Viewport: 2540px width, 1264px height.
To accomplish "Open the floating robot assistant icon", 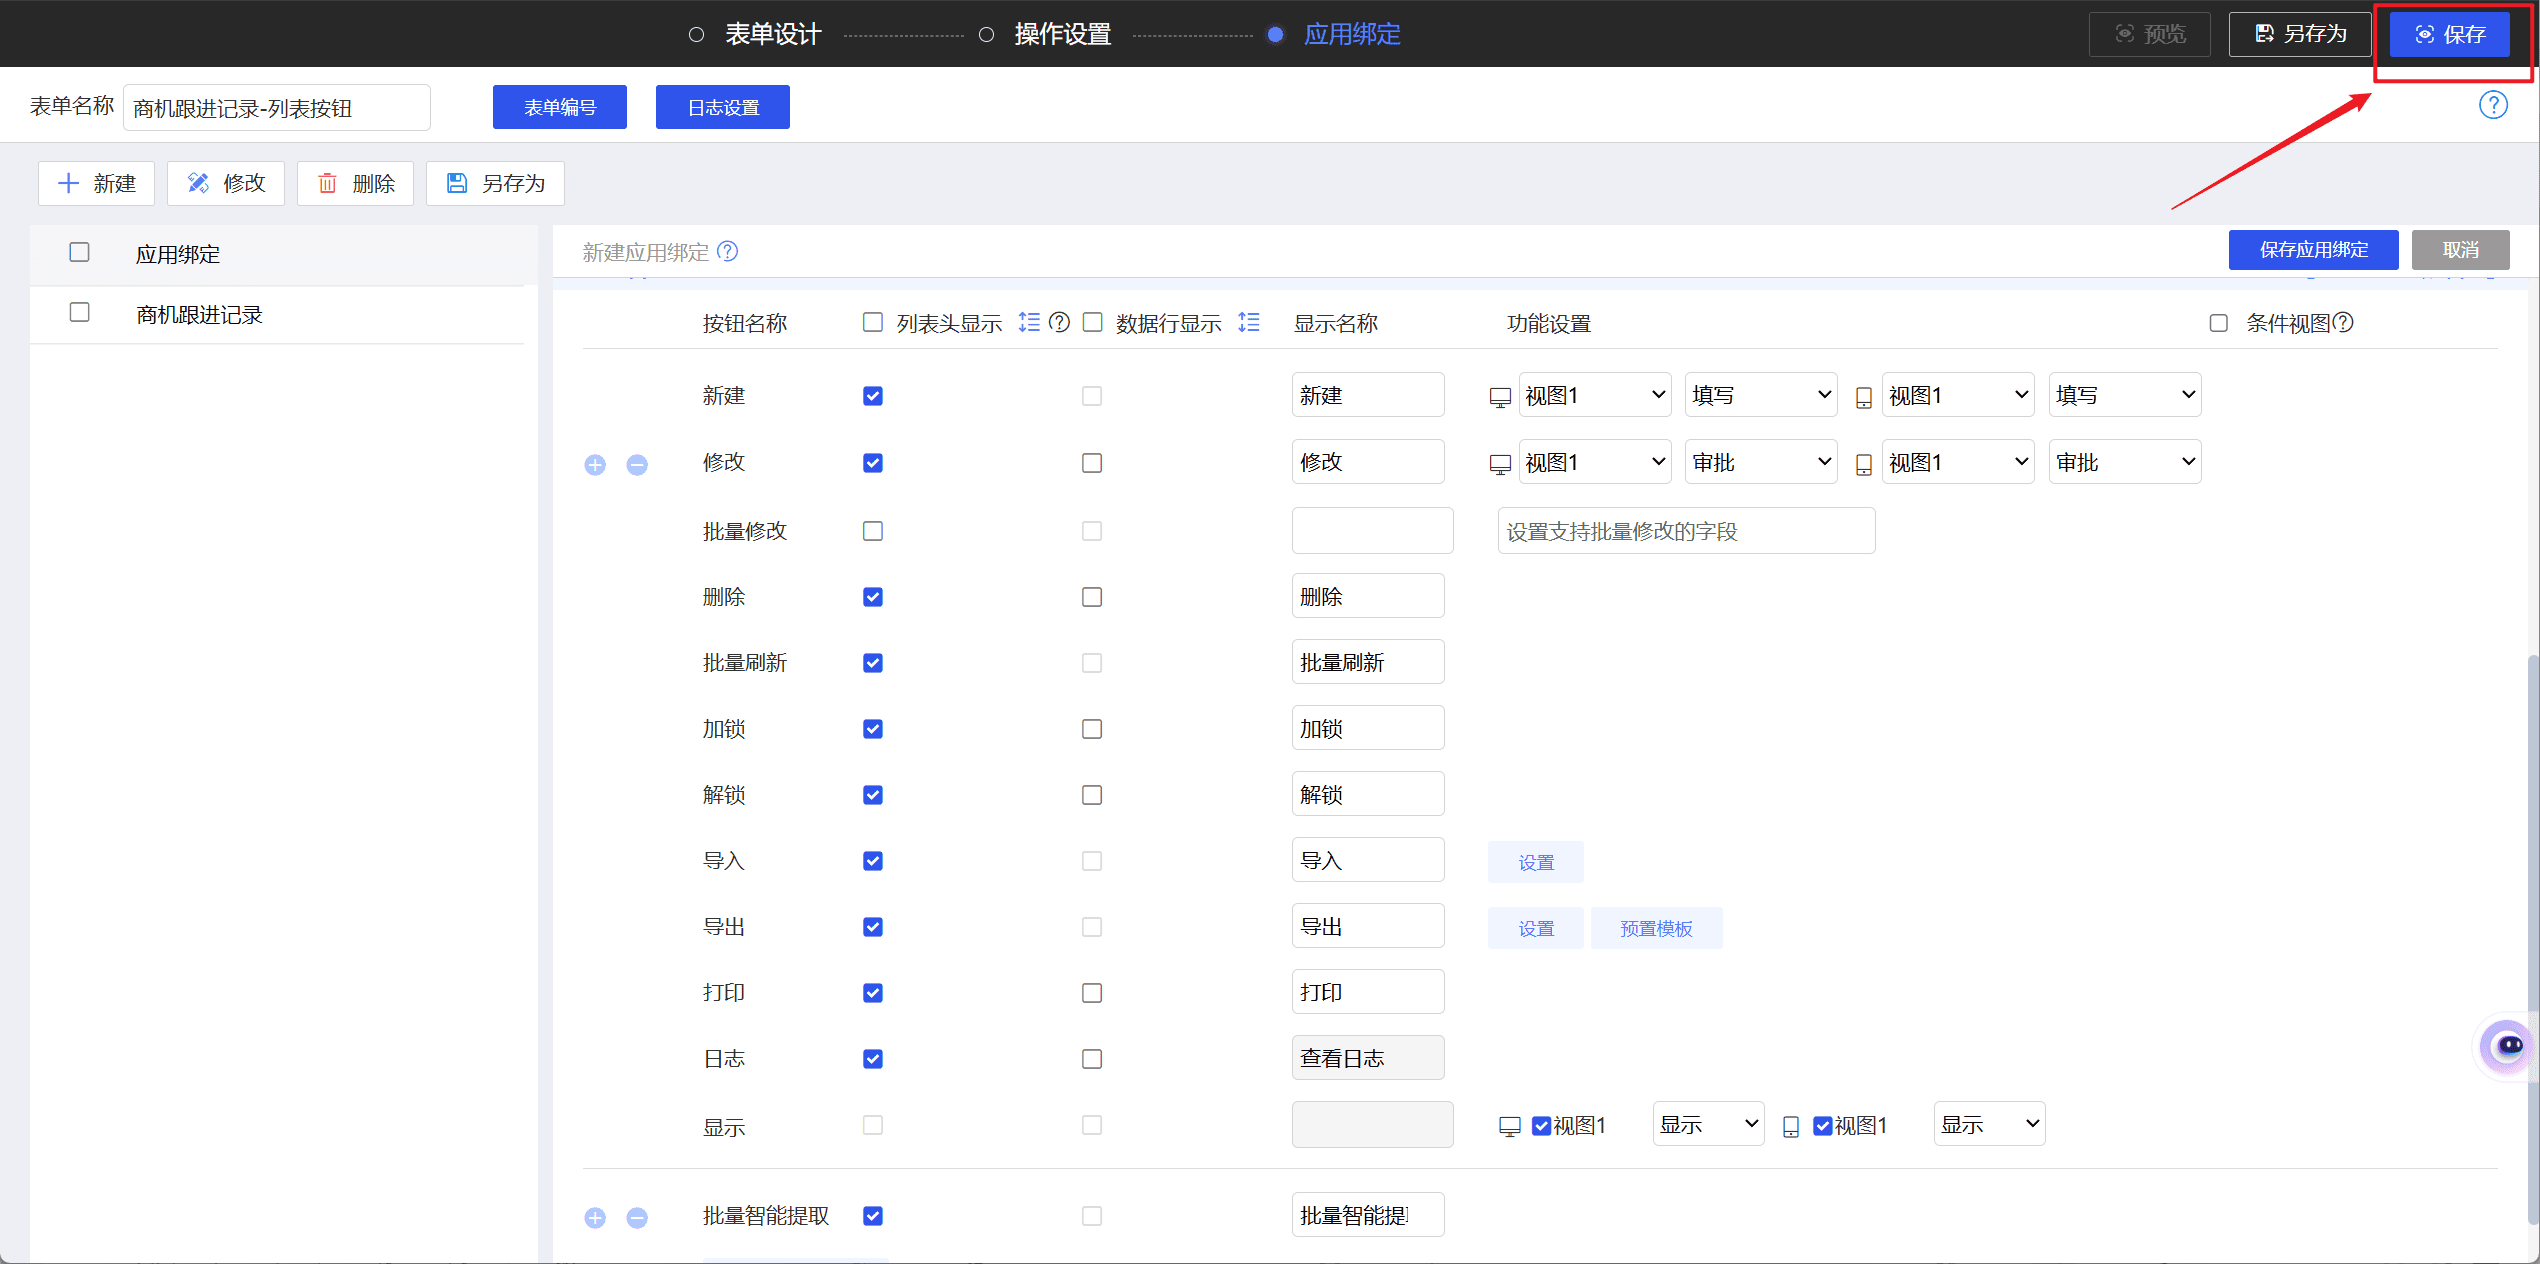I will 2508,1046.
